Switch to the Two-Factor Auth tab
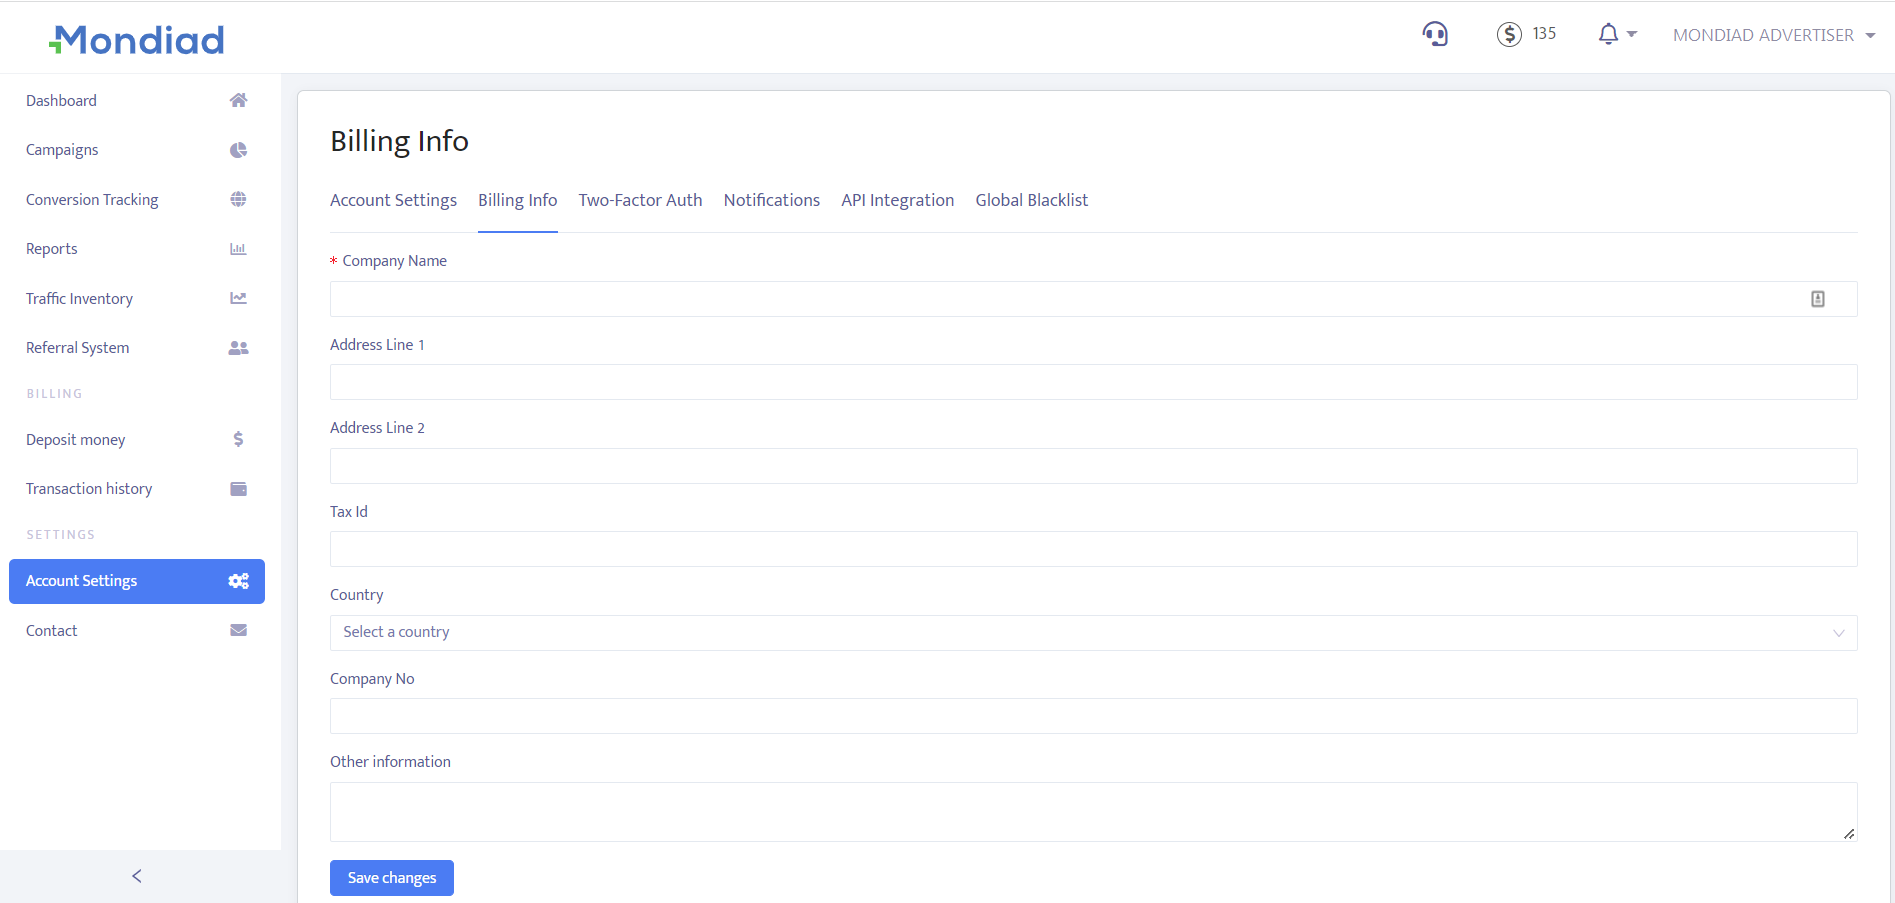1895x903 pixels. 640,200
